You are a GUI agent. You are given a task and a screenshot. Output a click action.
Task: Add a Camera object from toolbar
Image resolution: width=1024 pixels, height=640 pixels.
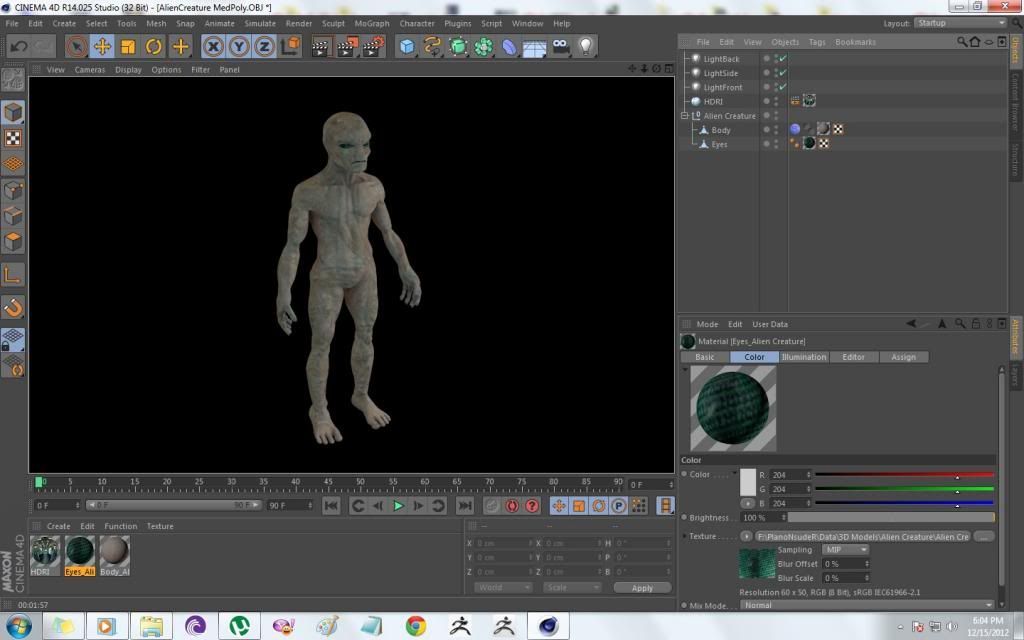point(560,46)
